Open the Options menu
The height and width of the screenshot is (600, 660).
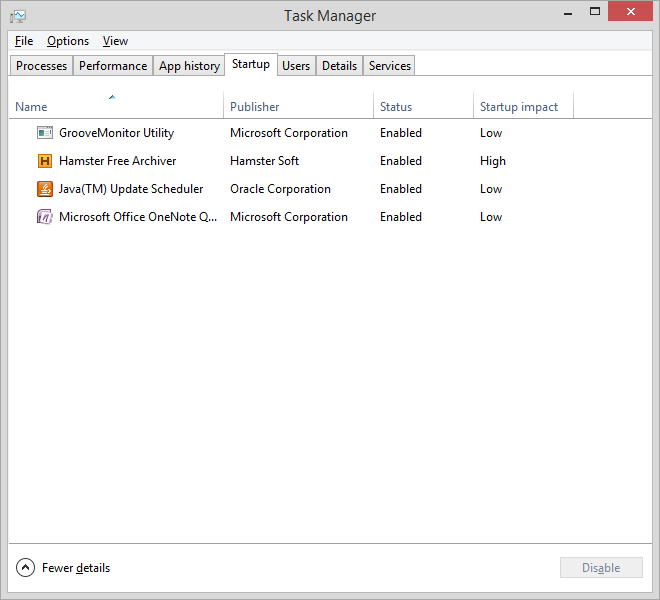[x=68, y=41]
